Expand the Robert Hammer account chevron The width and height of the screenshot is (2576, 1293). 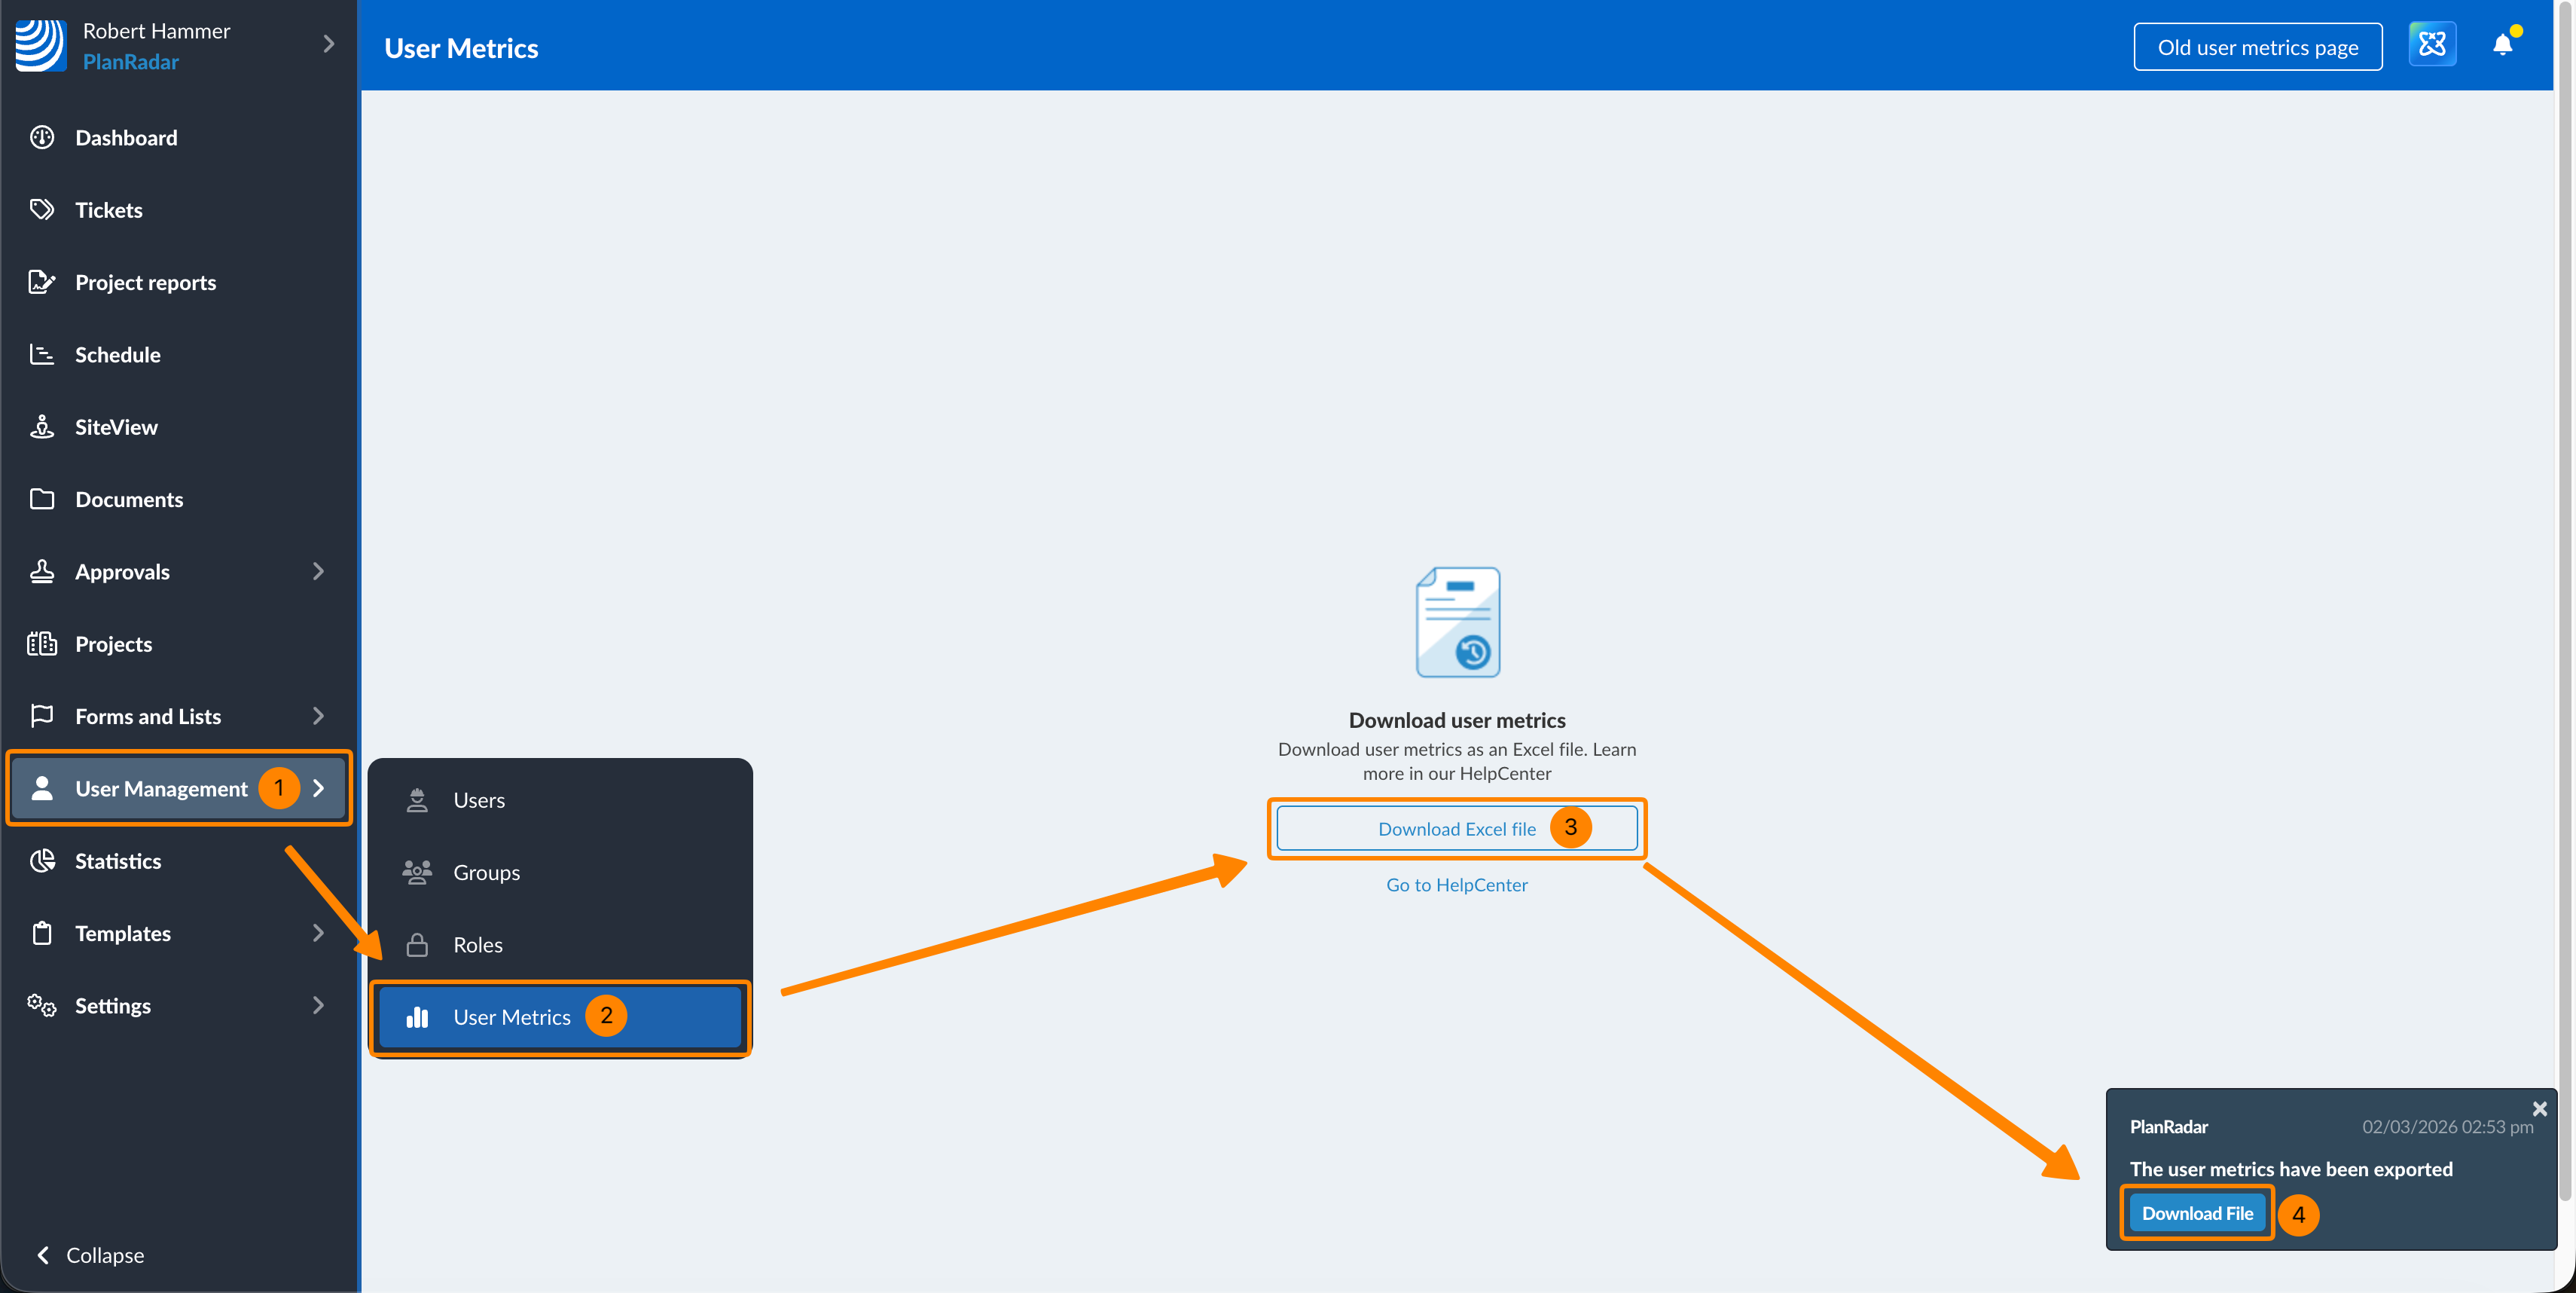(x=328, y=44)
